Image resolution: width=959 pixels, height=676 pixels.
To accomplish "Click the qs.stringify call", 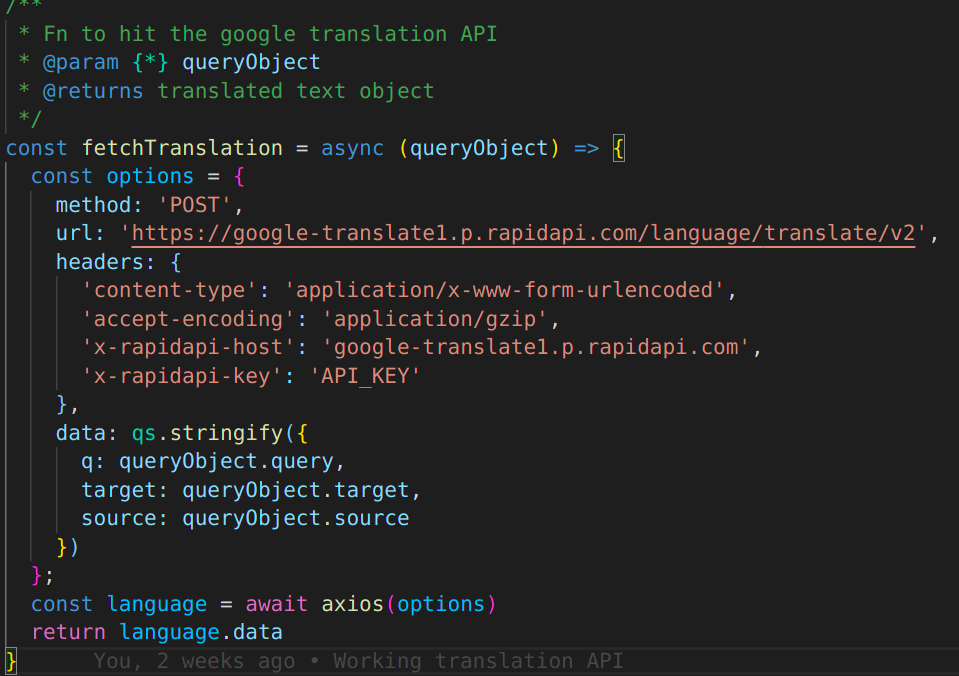I will (x=207, y=433).
